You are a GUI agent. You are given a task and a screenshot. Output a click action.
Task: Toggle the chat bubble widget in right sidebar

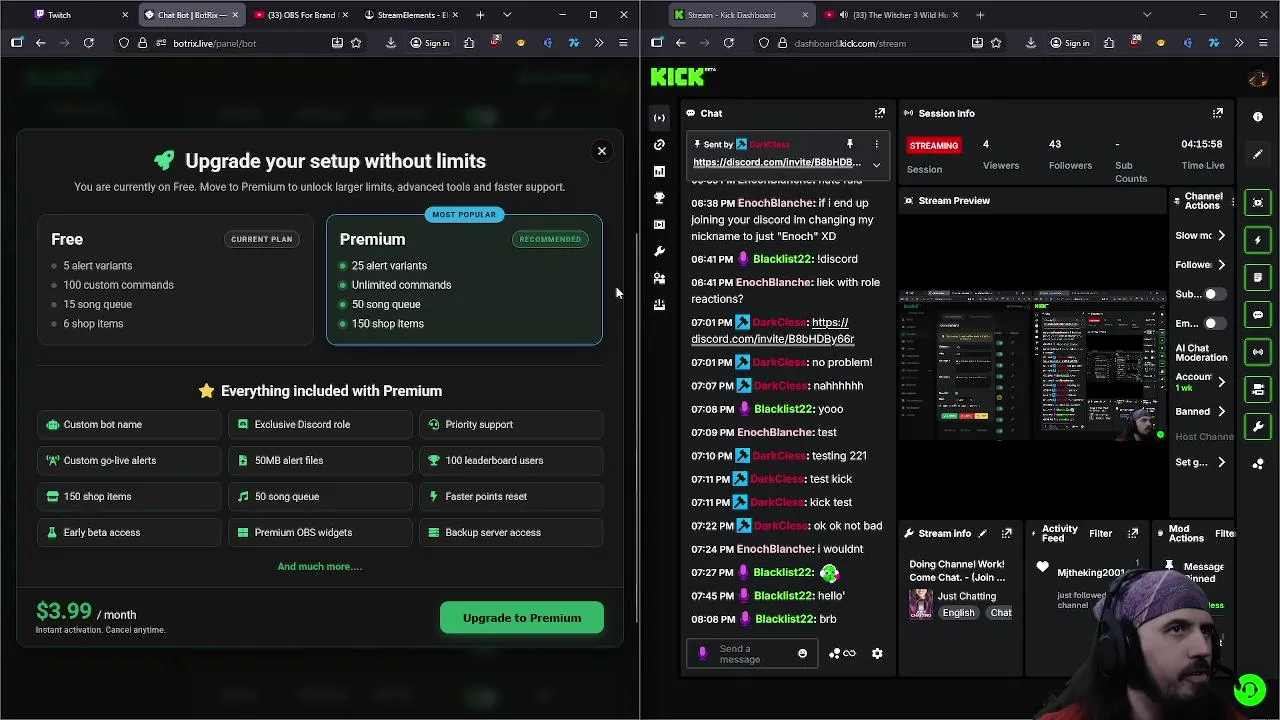click(1258, 315)
